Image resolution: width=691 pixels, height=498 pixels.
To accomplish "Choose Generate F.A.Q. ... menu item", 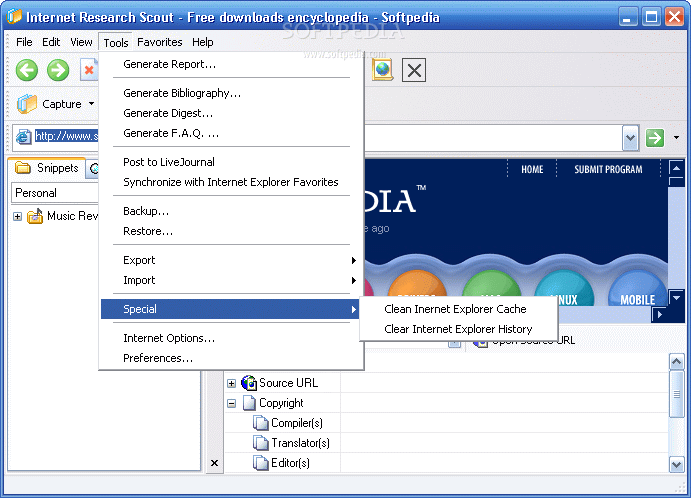I will coord(232,133).
